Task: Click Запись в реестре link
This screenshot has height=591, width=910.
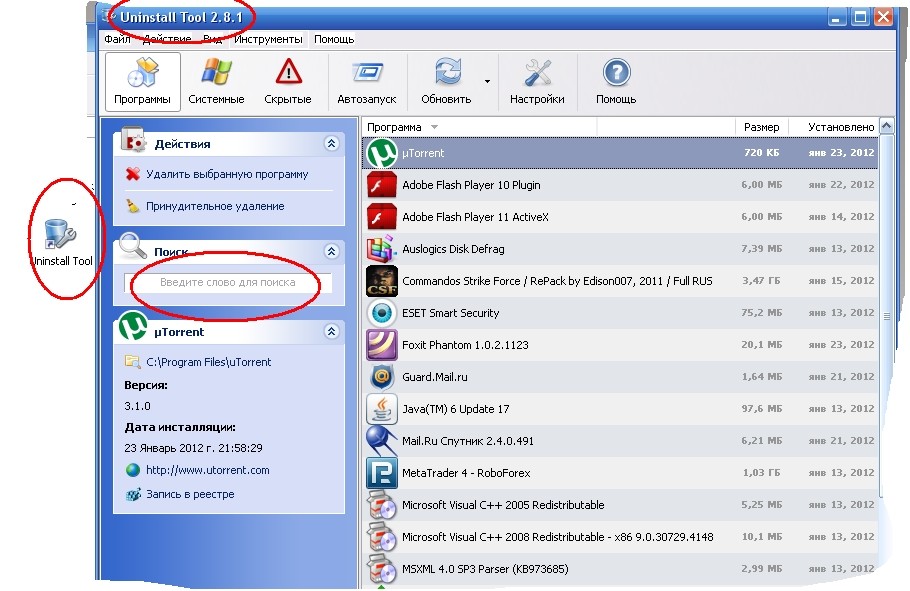Action: [x=190, y=495]
